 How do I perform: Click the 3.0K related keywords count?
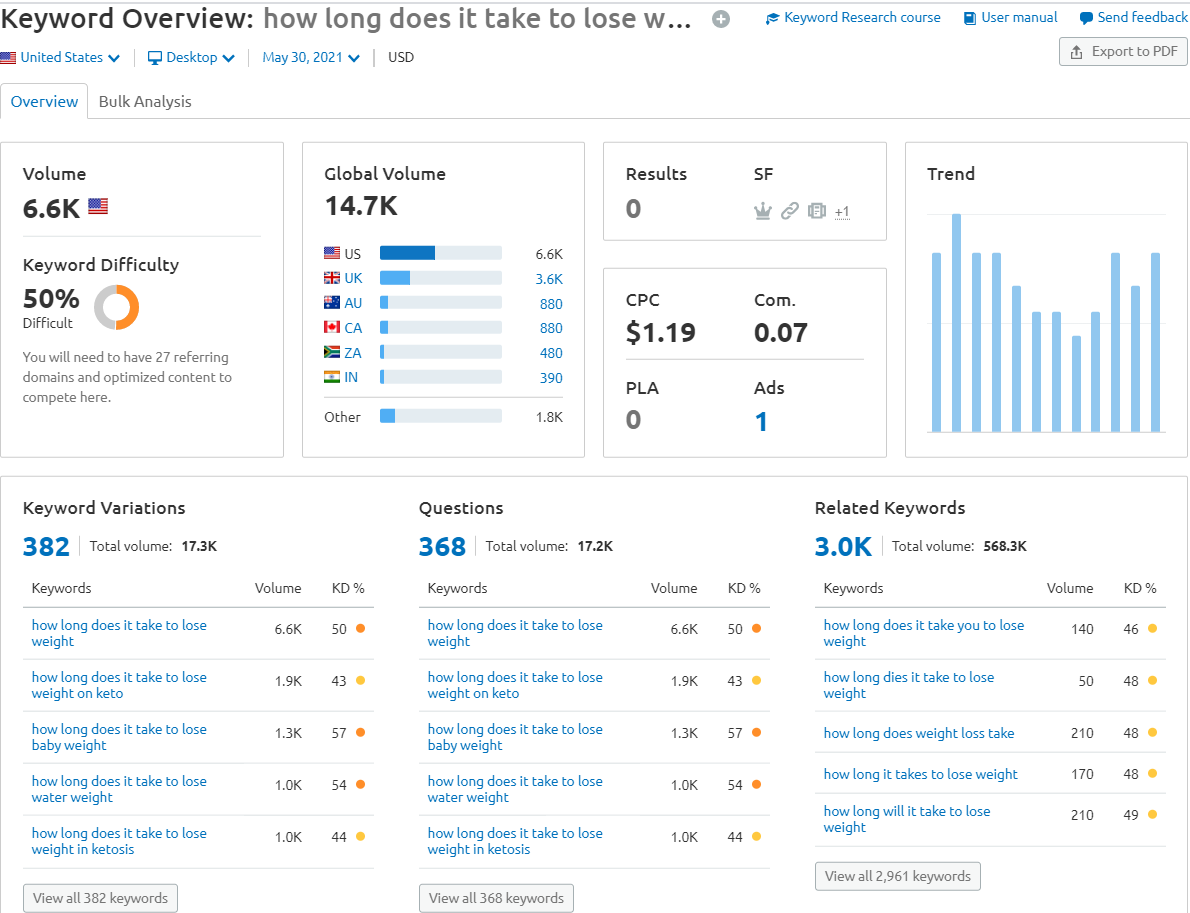coord(843,546)
